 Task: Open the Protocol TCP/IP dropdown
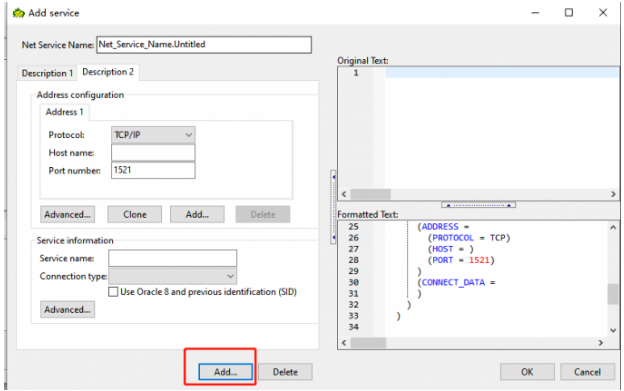pos(153,135)
